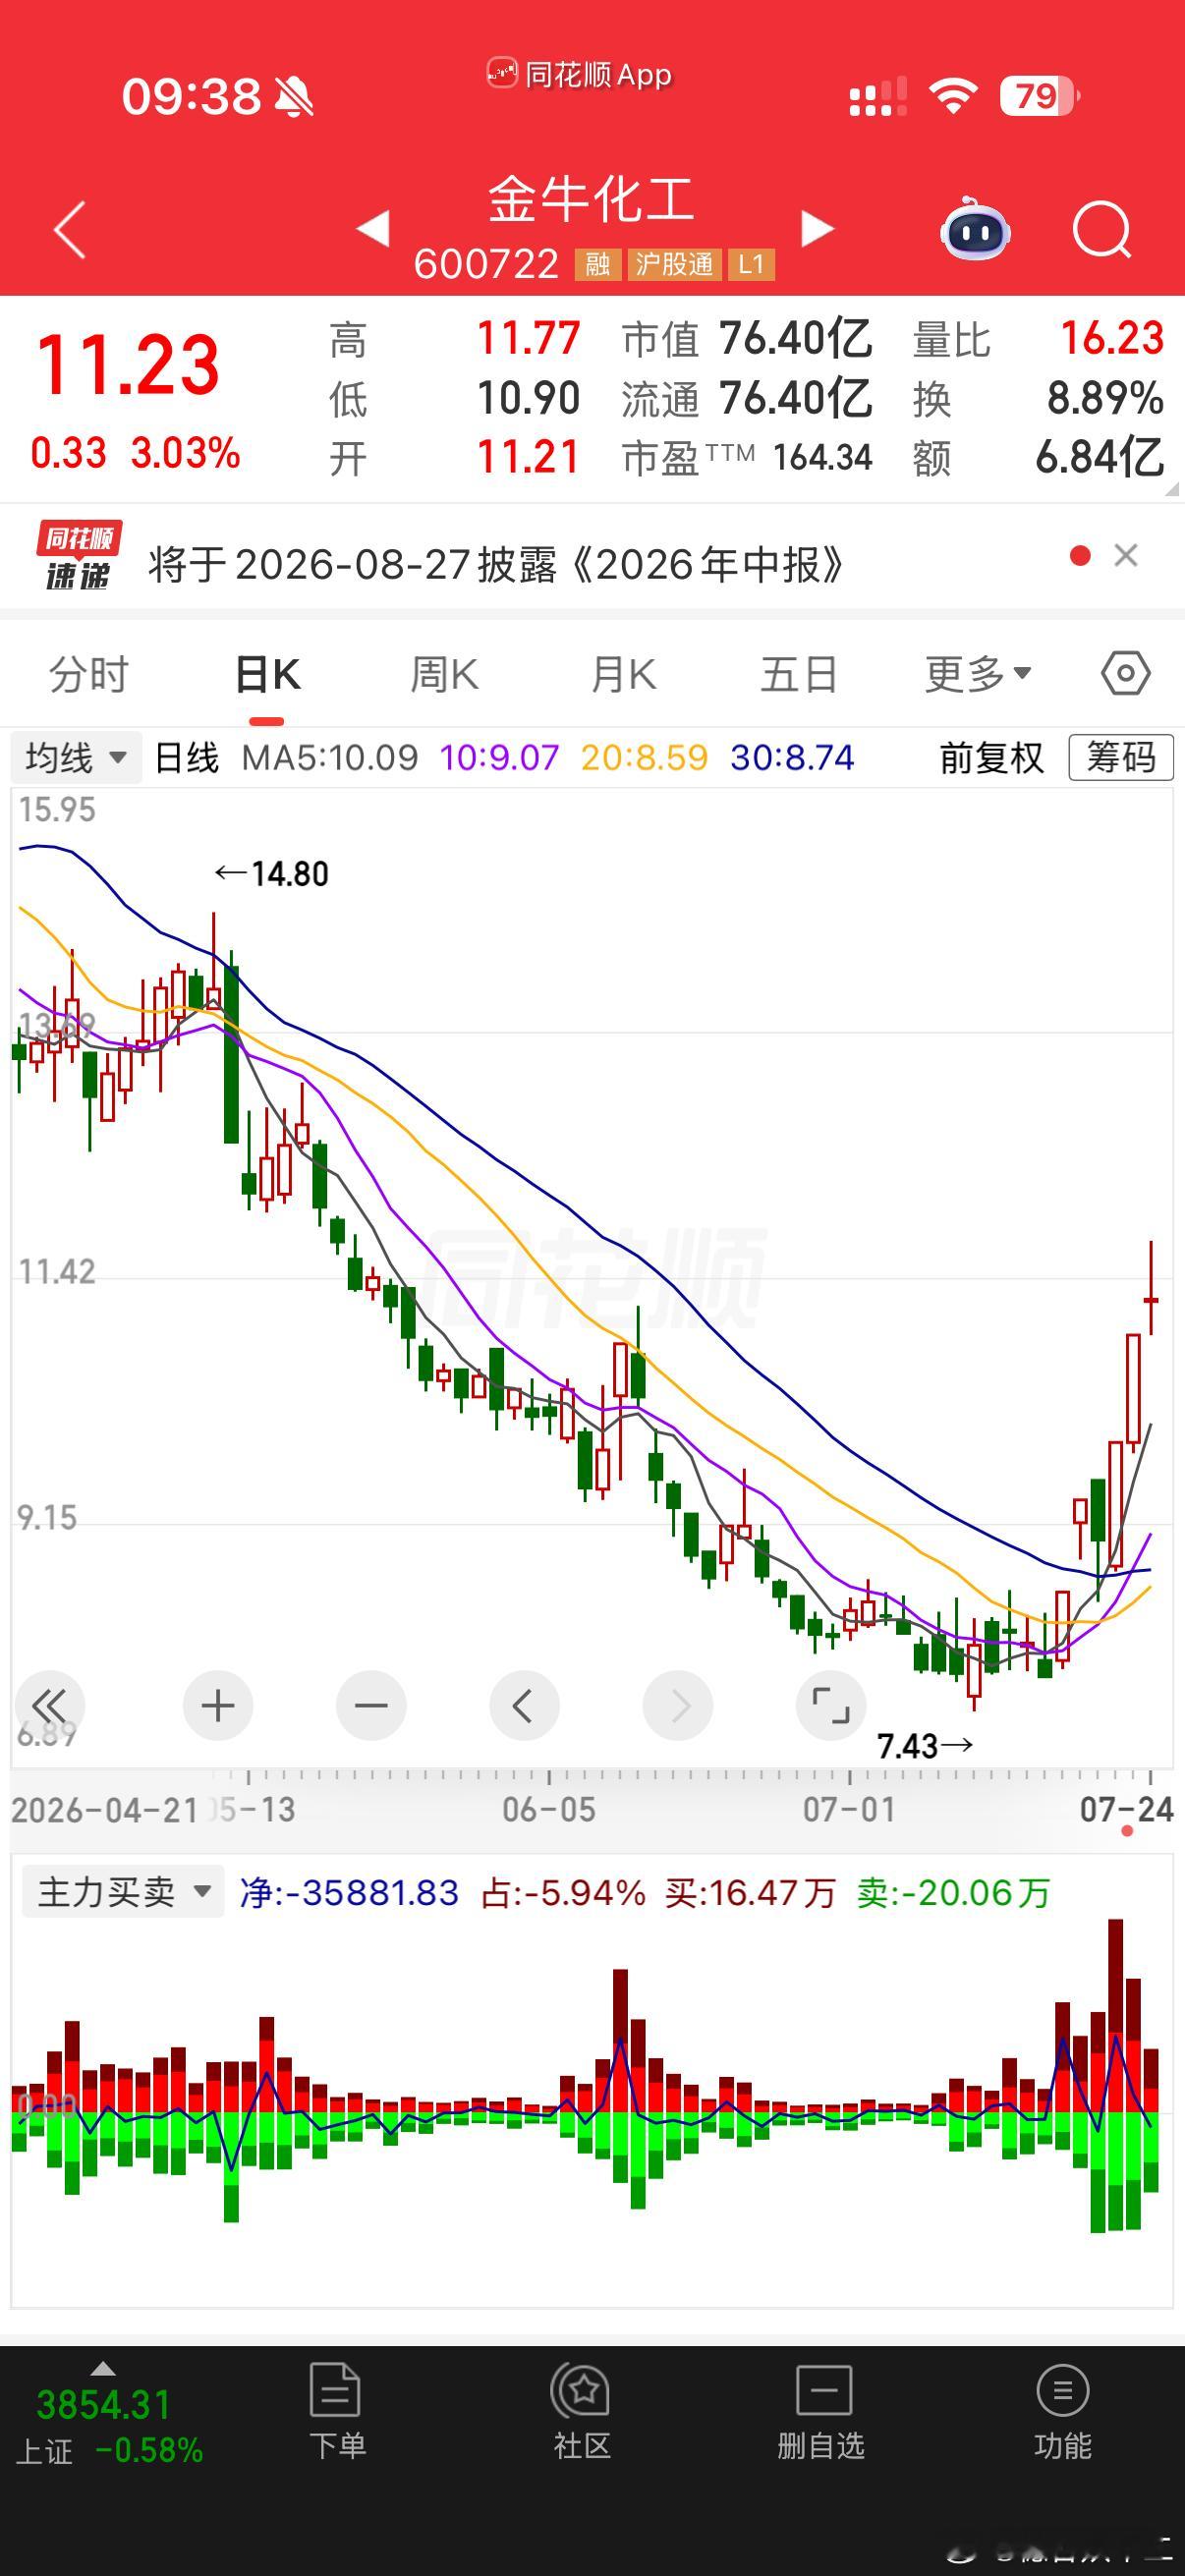Tap the current price 11.23
1185x2576 pixels.
pyautogui.click(x=128, y=365)
